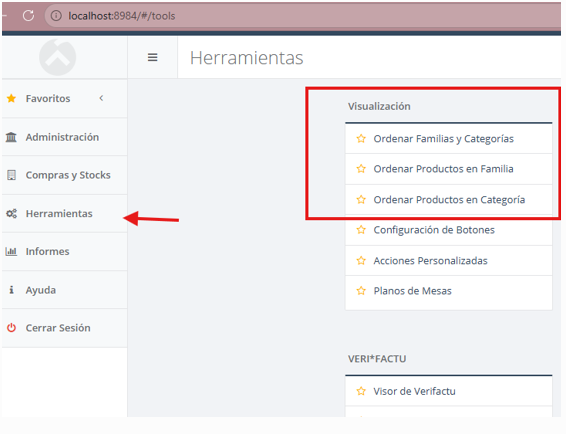Star the Configuración de Botones entry
Screen dimensions: 566x434
[x=361, y=230]
